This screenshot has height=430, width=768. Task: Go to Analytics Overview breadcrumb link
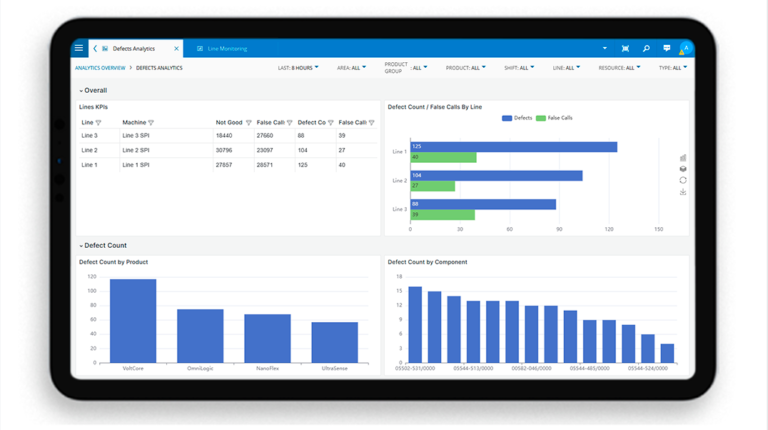100,68
